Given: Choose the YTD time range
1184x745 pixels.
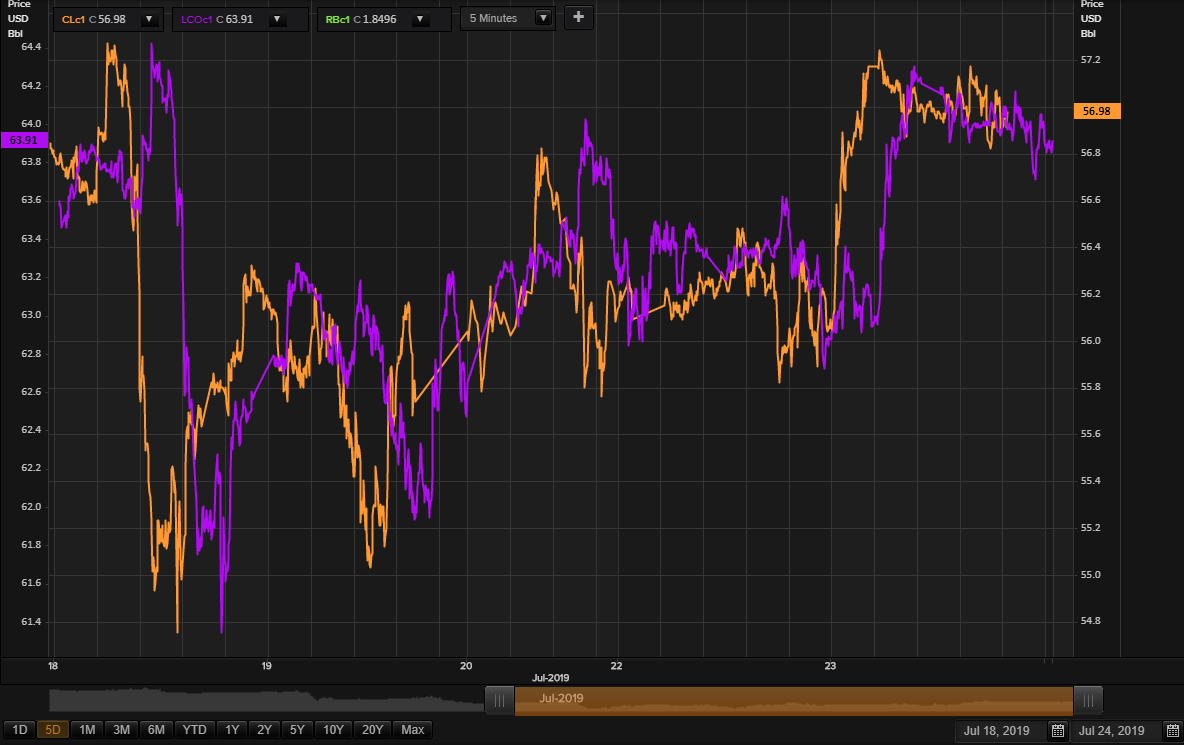Looking at the screenshot, I should 194,730.
